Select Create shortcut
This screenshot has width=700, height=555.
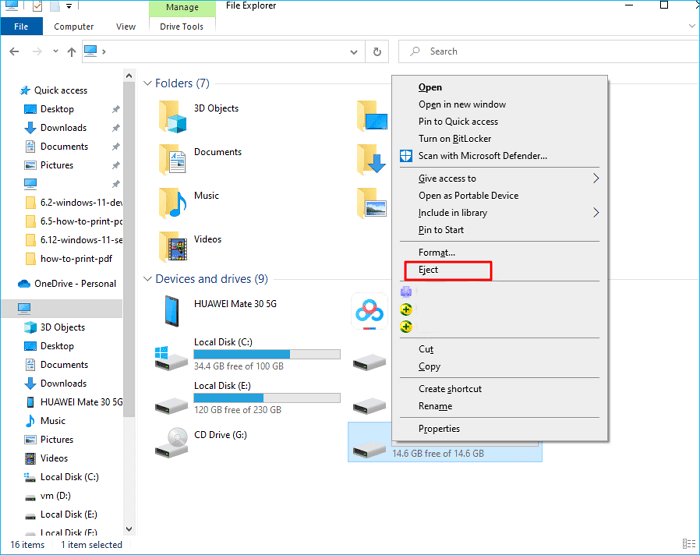click(x=450, y=389)
